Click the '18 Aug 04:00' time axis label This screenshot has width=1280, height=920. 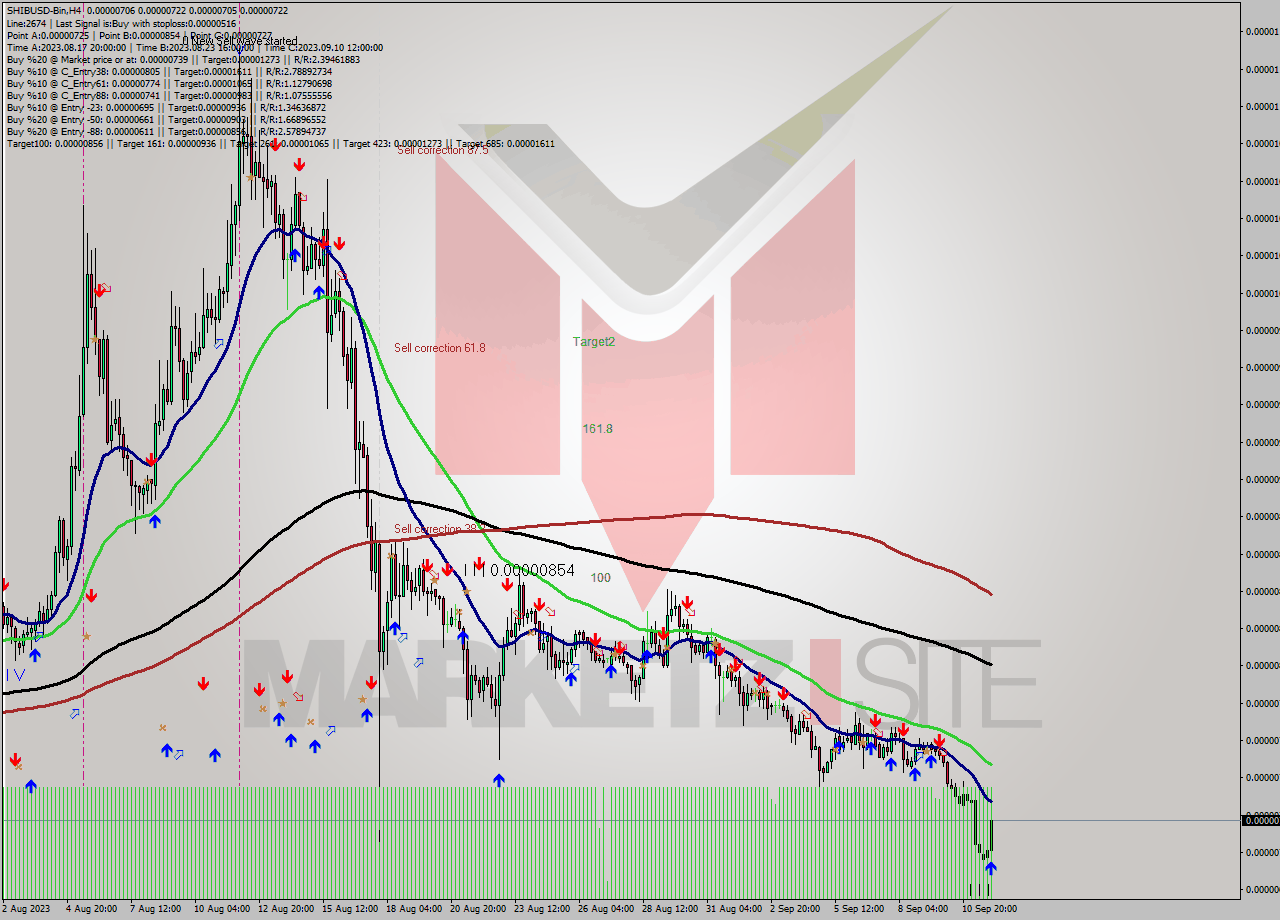click(414, 908)
